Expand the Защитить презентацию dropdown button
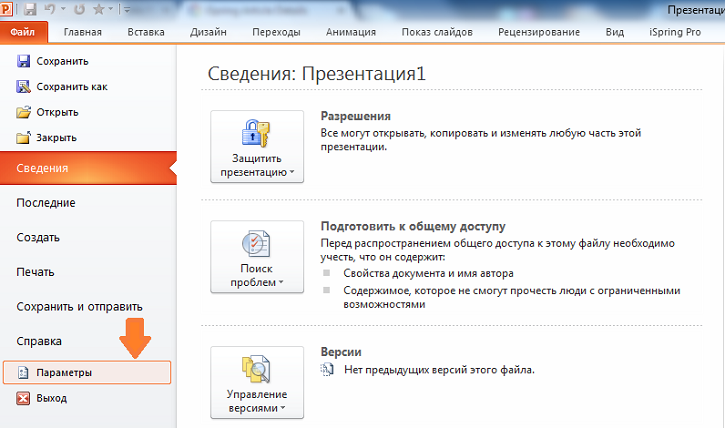 (257, 146)
